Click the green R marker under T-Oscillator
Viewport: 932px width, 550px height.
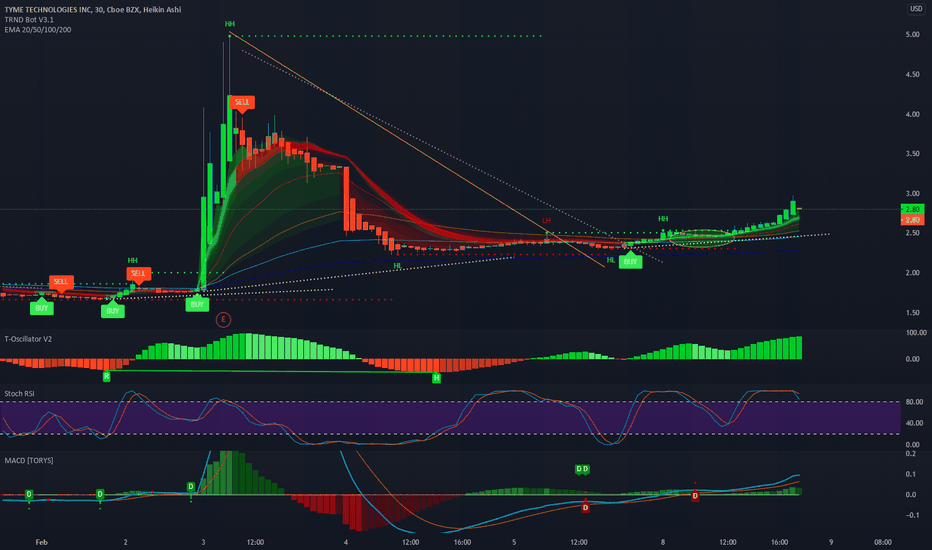(x=106, y=376)
